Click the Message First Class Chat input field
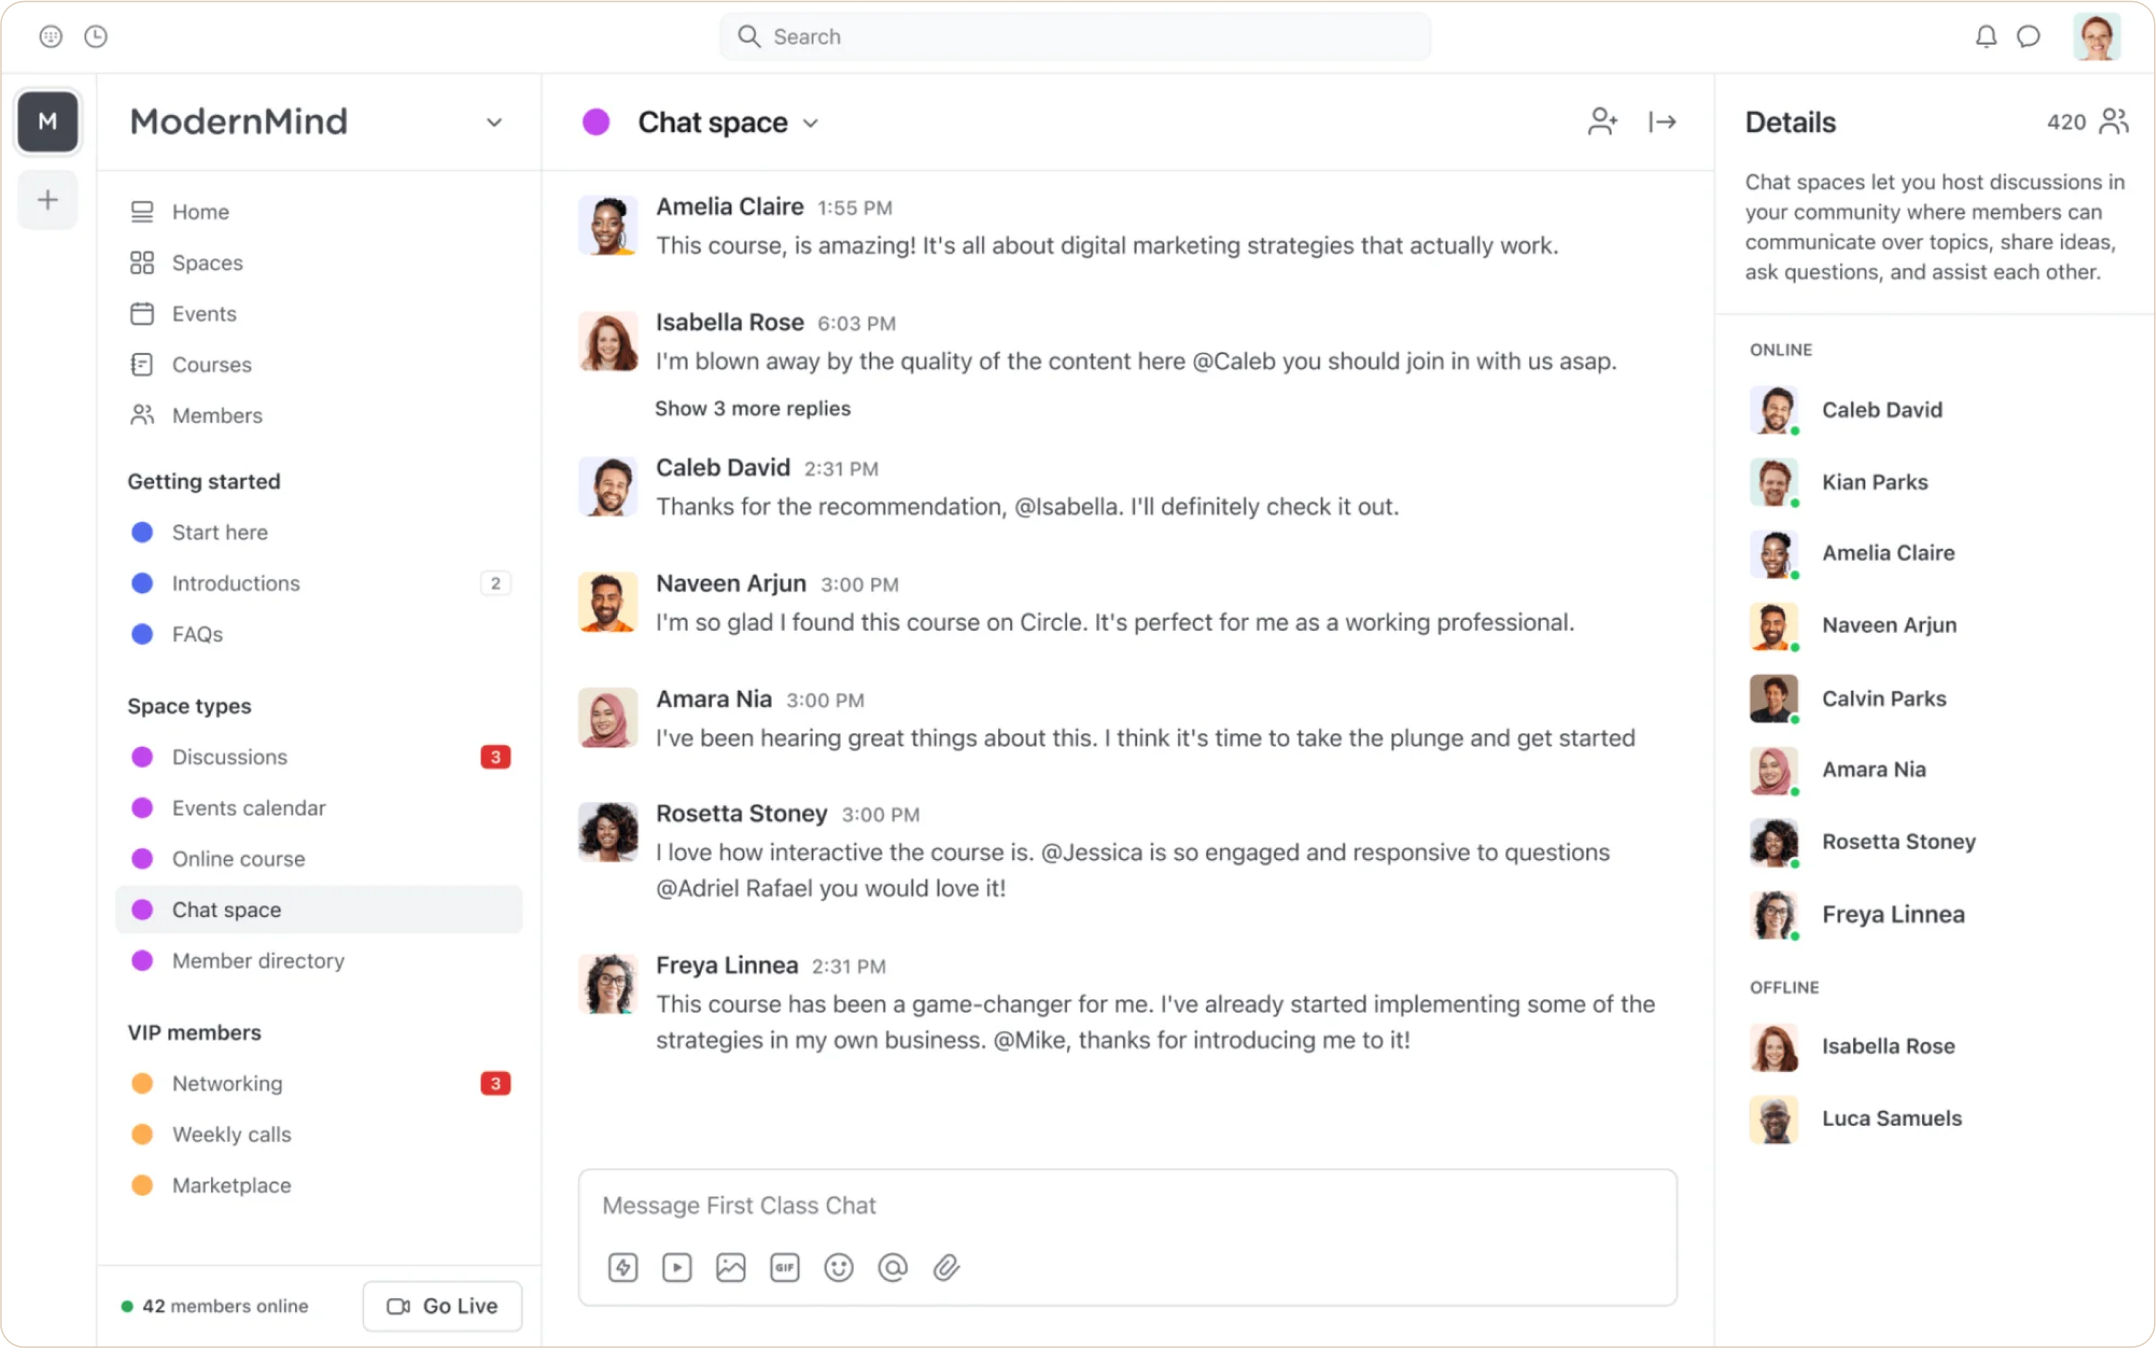Image resolution: width=2156 pixels, height=1348 pixels. 1127,1205
